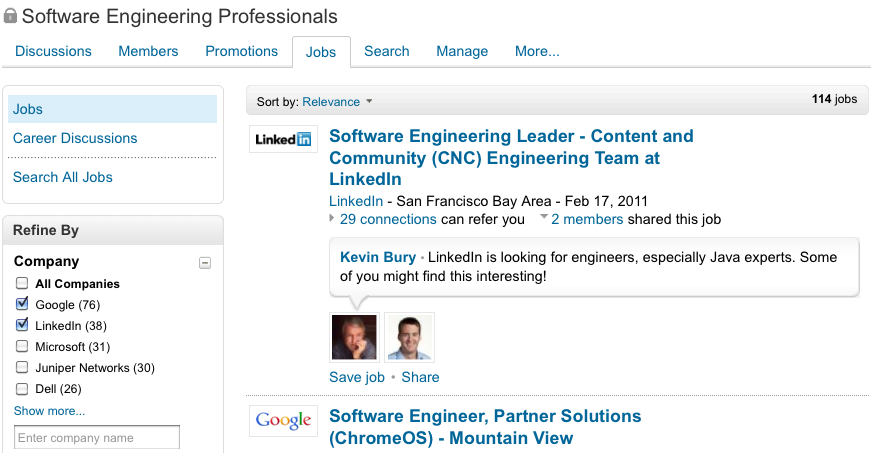This screenshot has width=871, height=453.
Task: Switch to the Discussions tab
Action: point(53,51)
